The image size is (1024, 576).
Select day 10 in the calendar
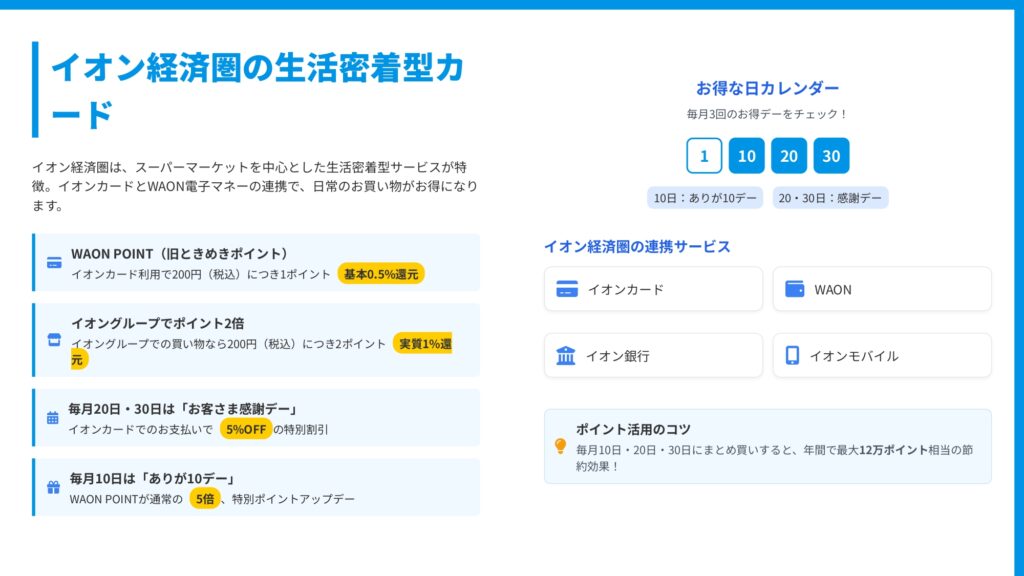746,156
